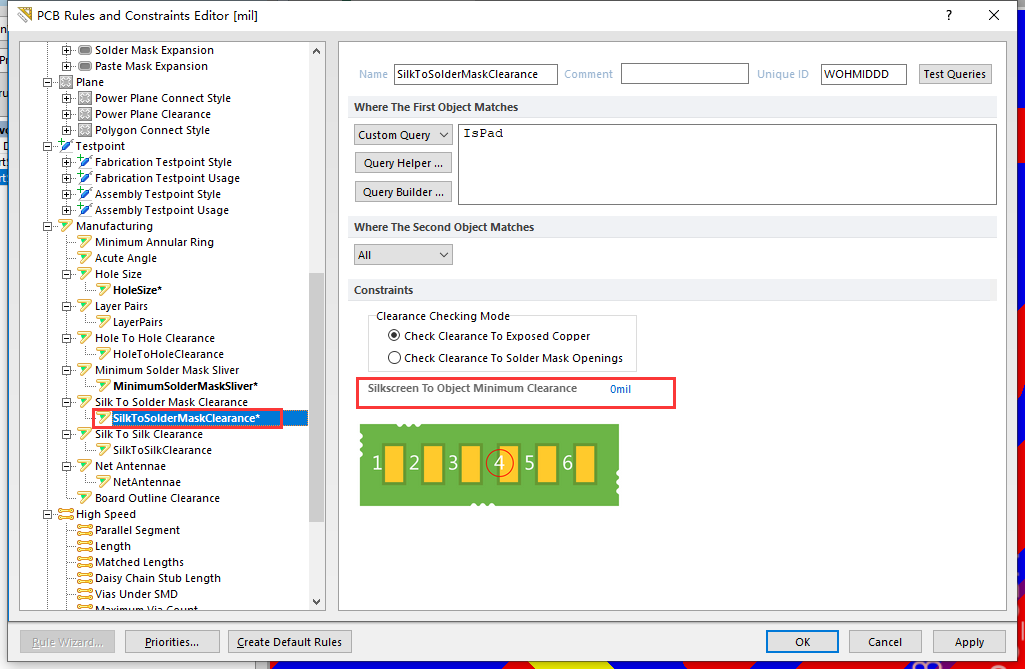Select the NetAntennae rule
The width and height of the screenshot is (1025, 669).
147,483
